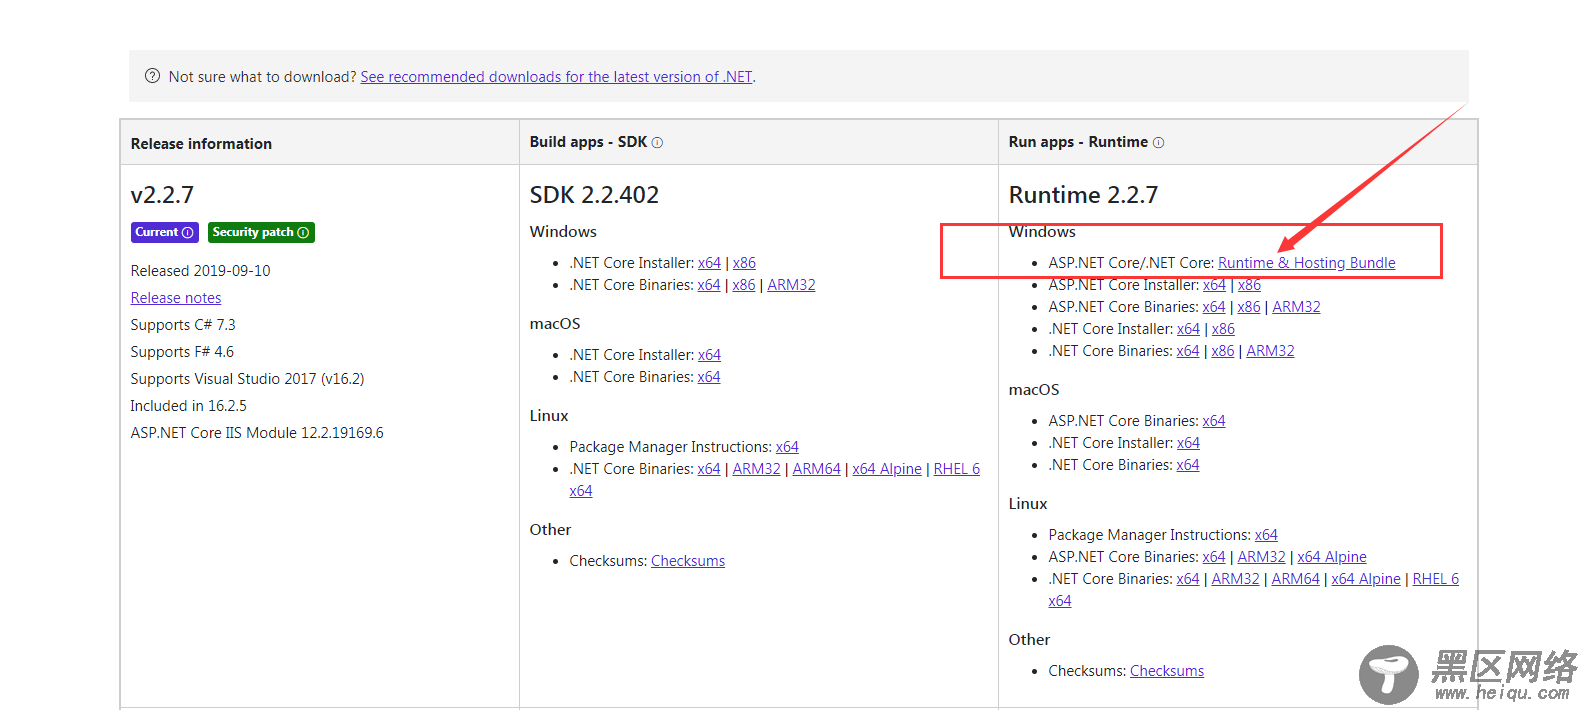This screenshot has width=1591, height=710.
Task: Download Runtime Windows .NET Core Installer x64
Action: (1188, 329)
